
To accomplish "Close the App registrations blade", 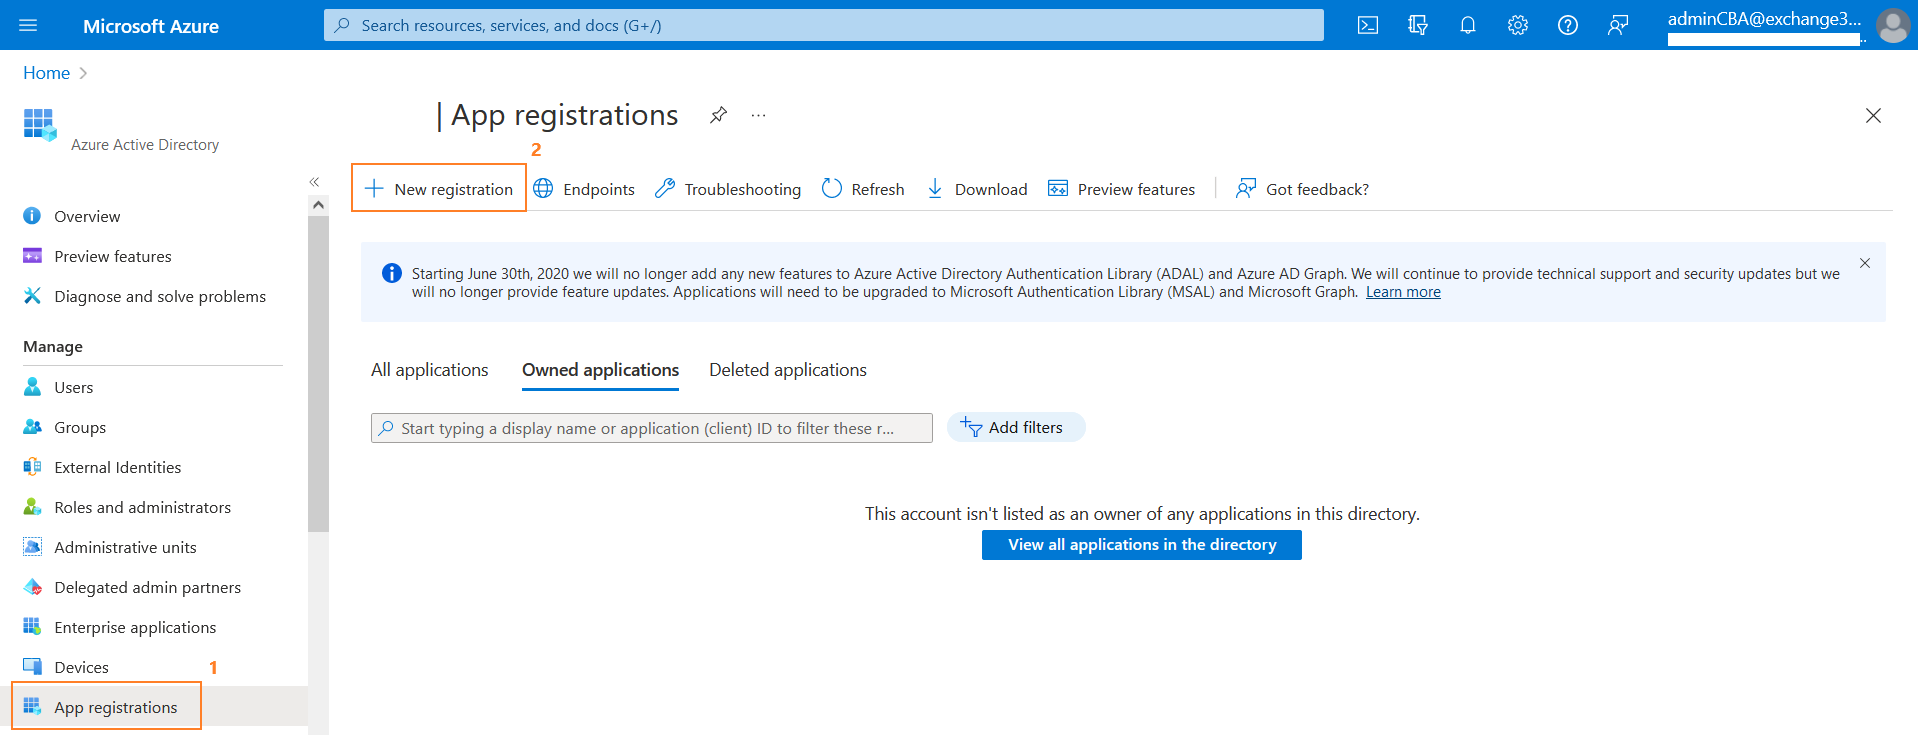I will pos(1873,116).
